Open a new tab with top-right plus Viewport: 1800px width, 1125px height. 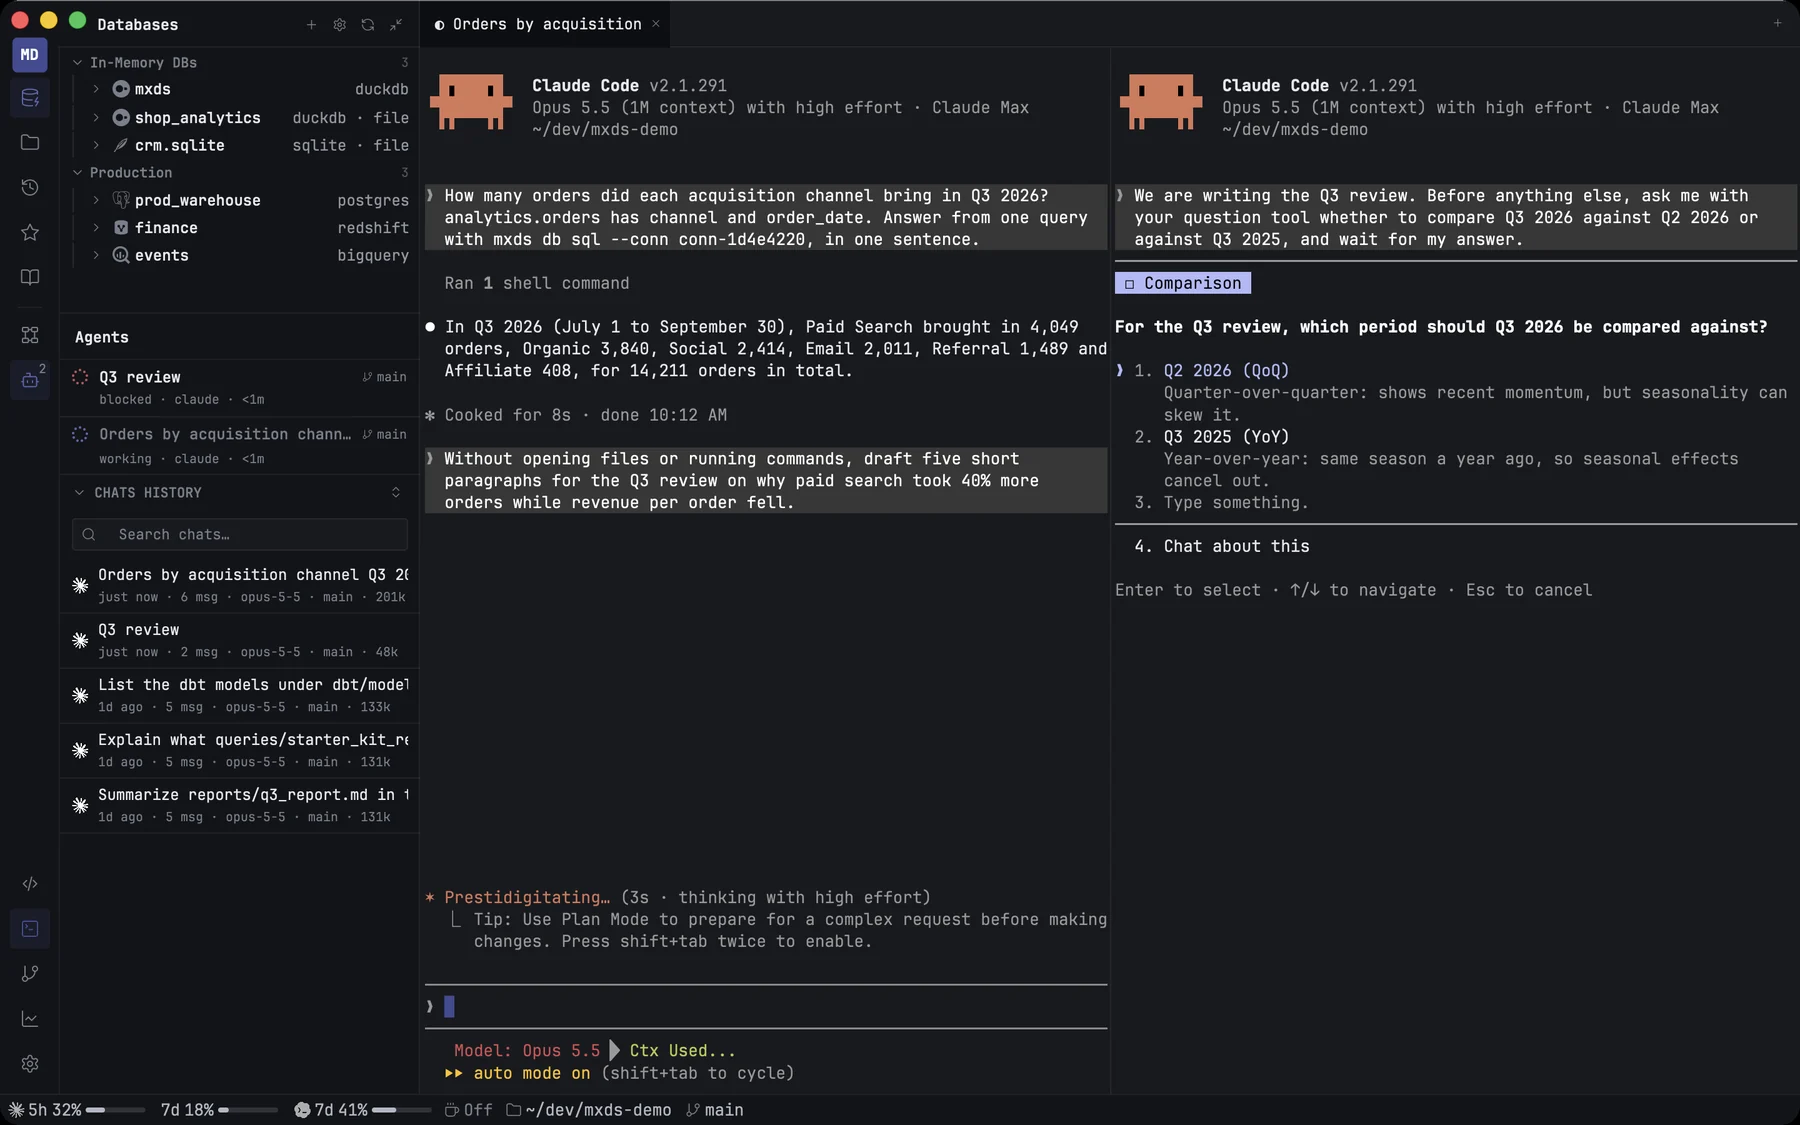tap(1777, 23)
